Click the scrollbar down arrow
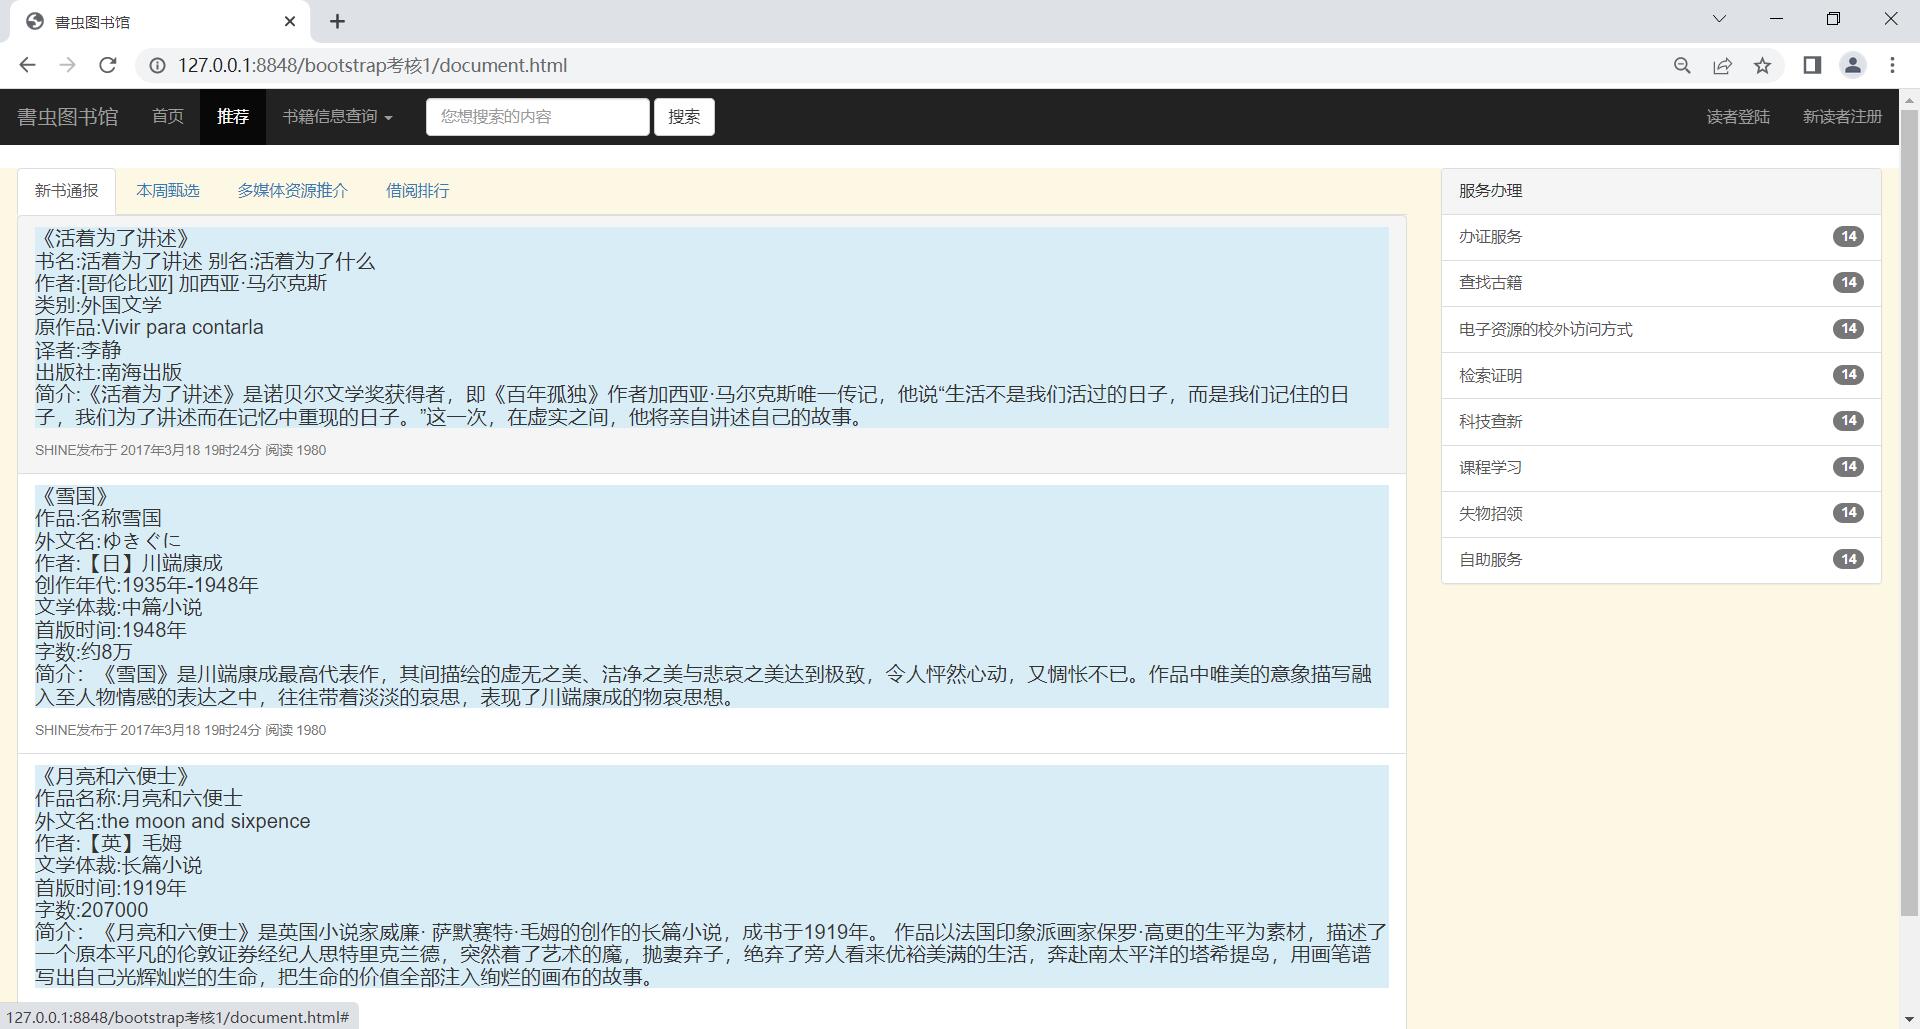The width and height of the screenshot is (1920, 1029). click(x=1909, y=1019)
